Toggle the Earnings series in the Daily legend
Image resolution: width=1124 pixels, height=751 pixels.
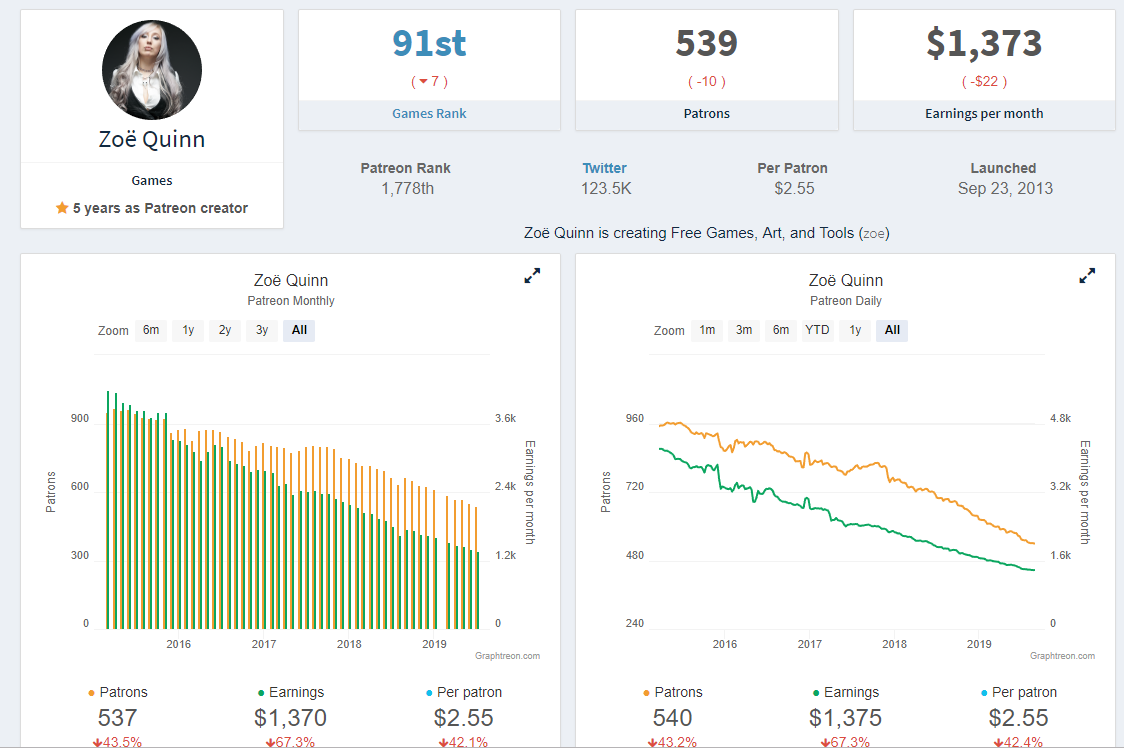[x=846, y=692]
